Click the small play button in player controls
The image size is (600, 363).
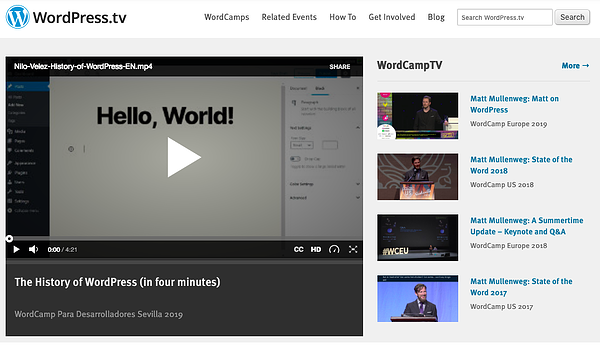tap(16, 249)
